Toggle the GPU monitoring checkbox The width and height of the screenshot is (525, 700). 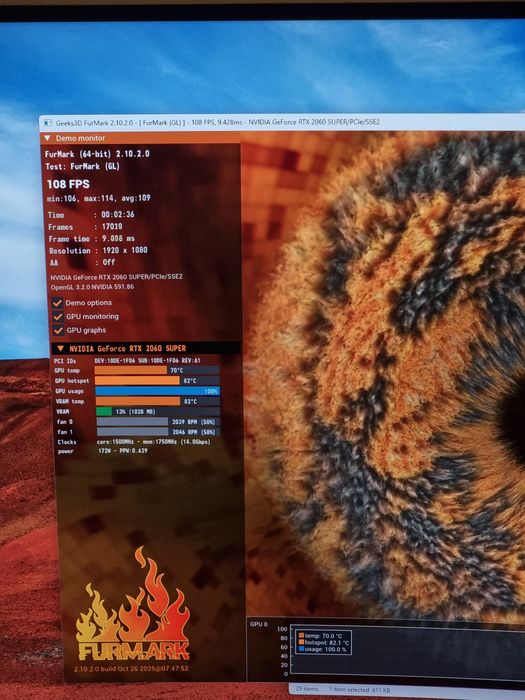point(58,317)
